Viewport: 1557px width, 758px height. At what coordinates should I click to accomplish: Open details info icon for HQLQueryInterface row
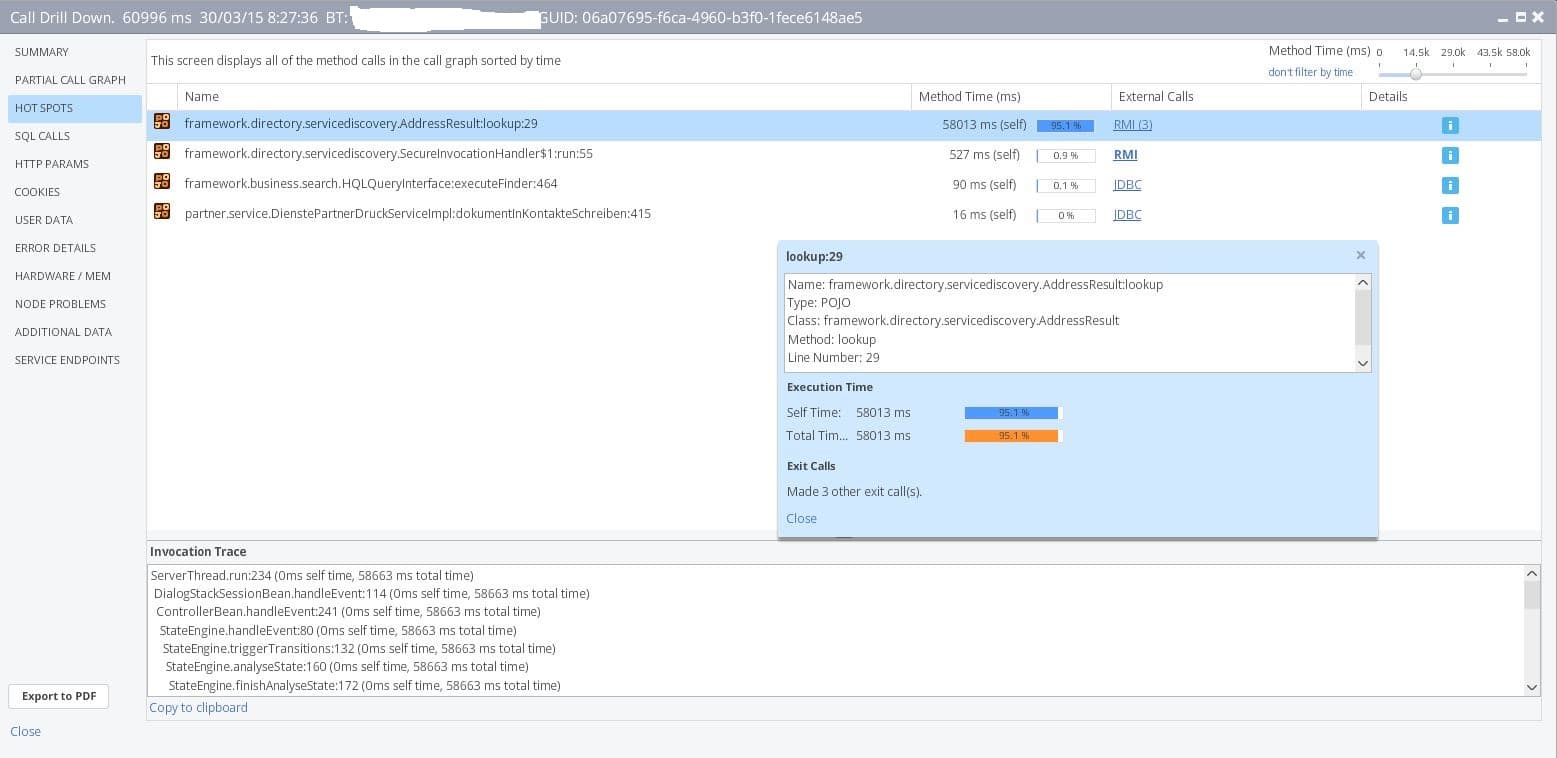[1450, 185]
